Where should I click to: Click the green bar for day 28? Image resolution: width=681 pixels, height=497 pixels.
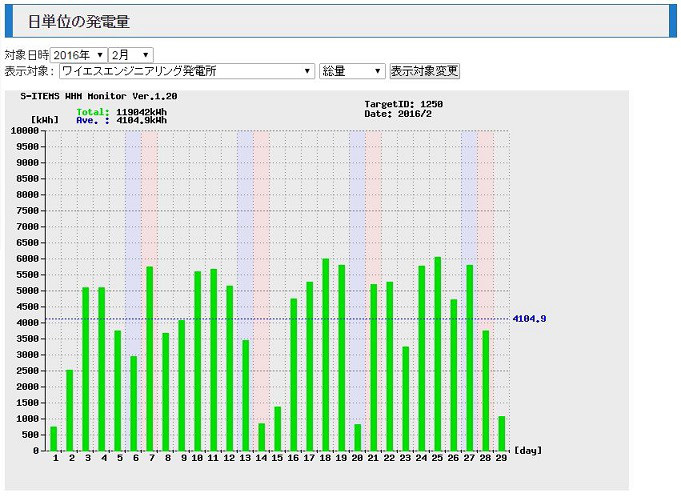[486, 391]
